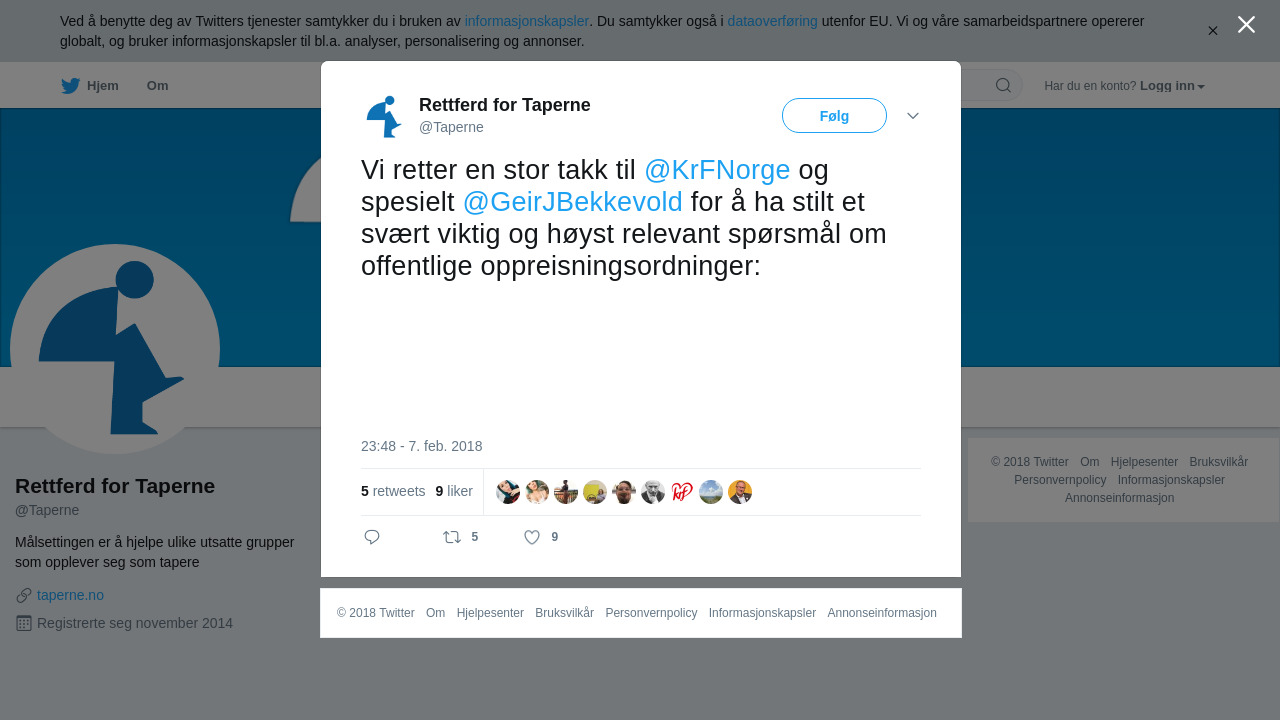Dismiss the cookie notice small X
Image resolution: width=1280 pixels, height=720 pixels.
pos(1213,31)
